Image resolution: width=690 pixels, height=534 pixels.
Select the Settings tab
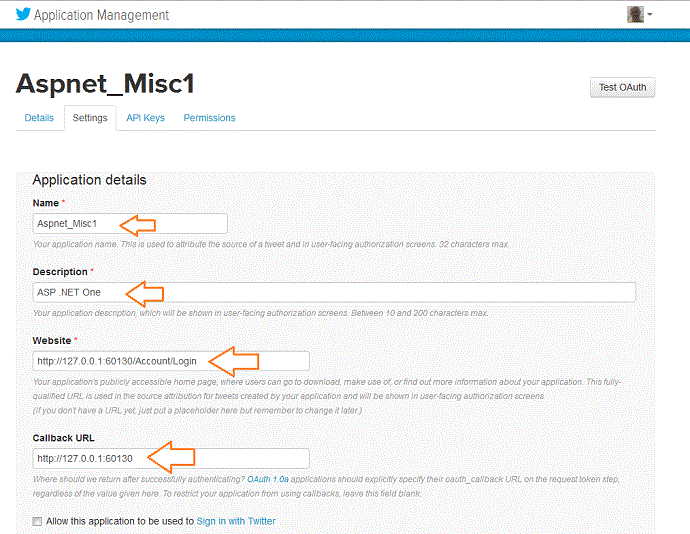point(90,118)
